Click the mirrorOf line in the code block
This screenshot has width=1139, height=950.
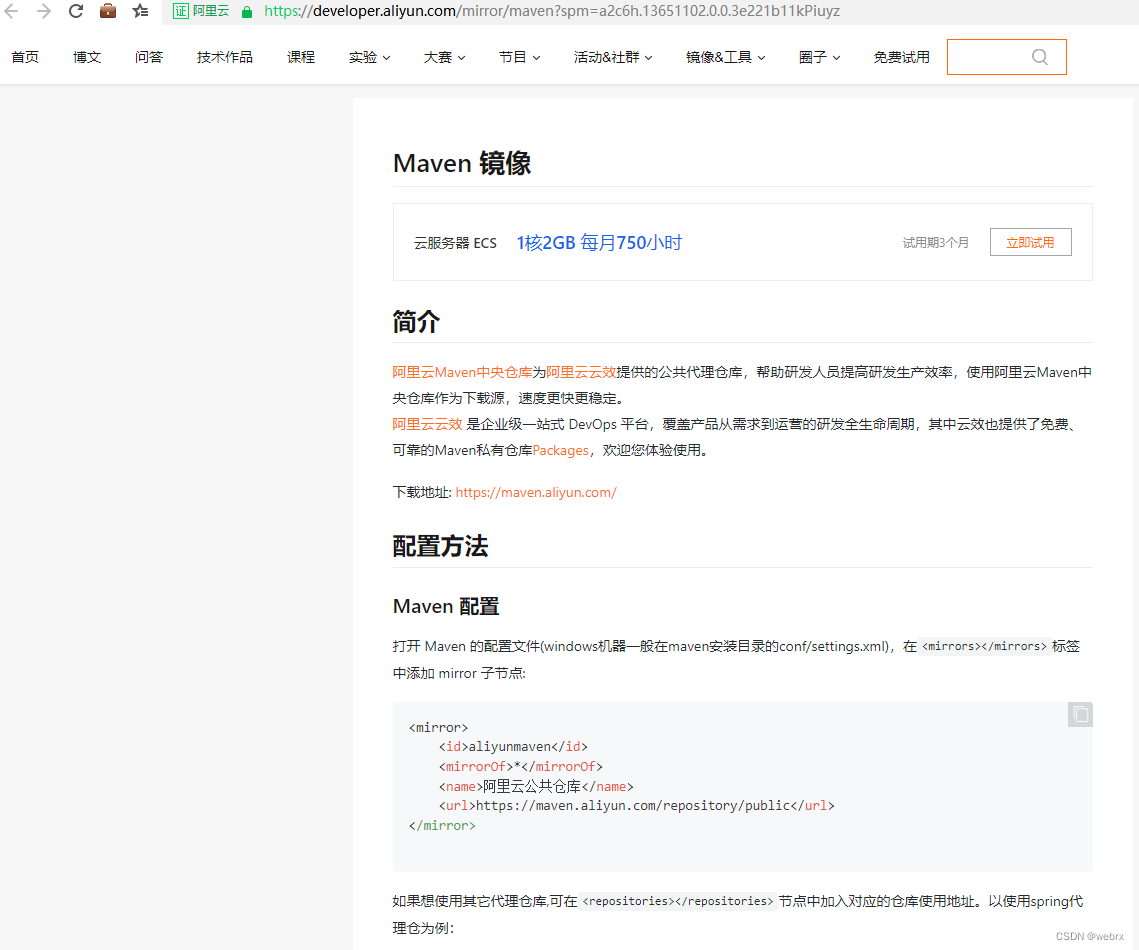[x=521, y=766]
